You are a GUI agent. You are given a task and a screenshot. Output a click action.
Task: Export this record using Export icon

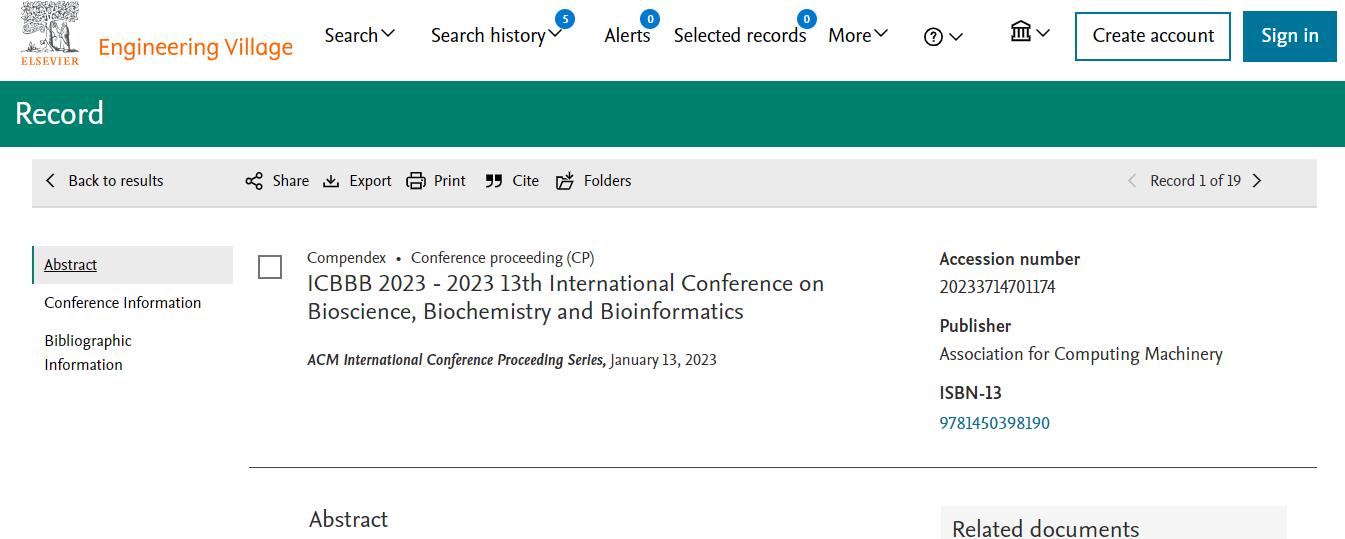(x=331, y=181)
